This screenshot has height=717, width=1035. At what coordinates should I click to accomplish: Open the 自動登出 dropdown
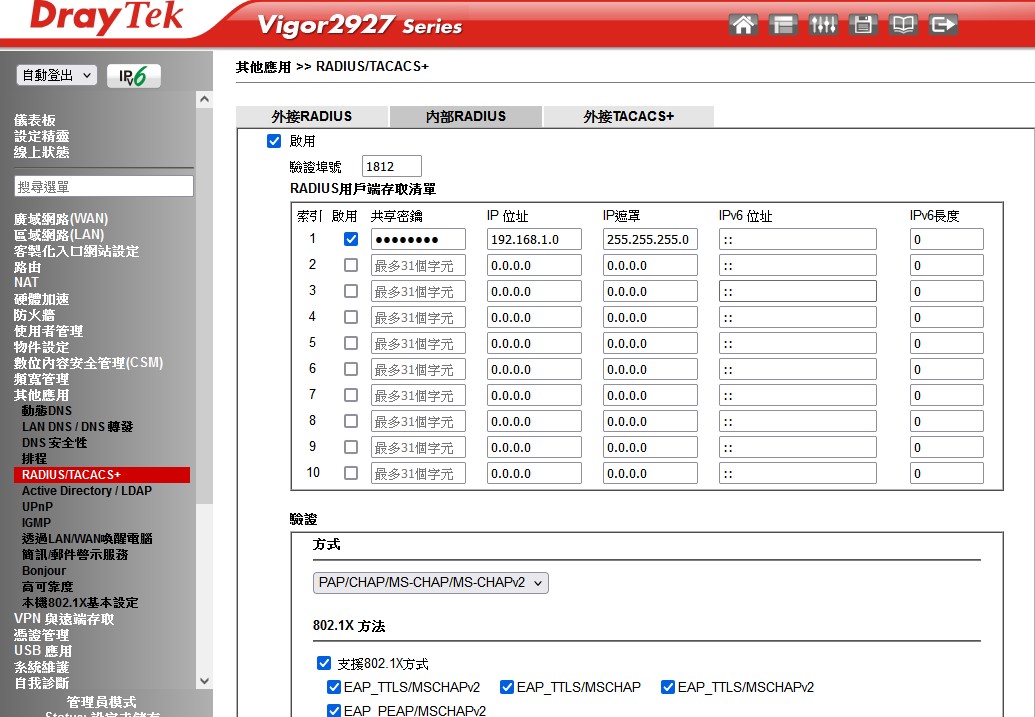[x=57, y=75]
